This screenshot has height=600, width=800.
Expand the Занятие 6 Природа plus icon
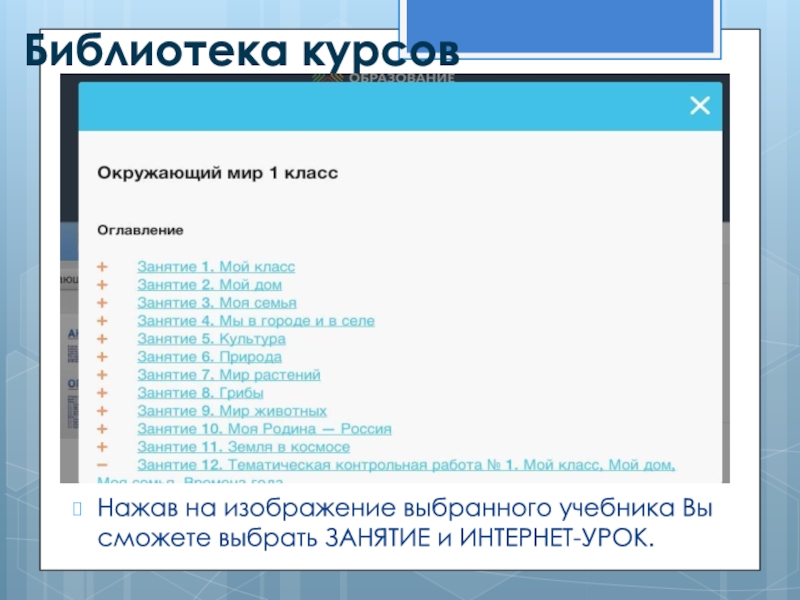[x=103, y=357]
